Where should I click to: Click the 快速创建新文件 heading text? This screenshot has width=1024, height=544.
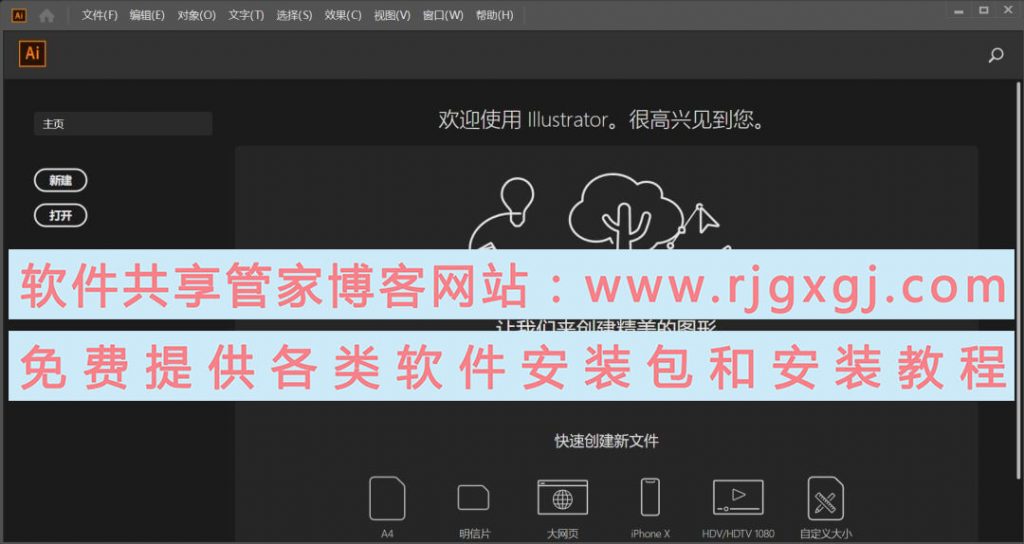pyautogui.click(x=607, y=441)
